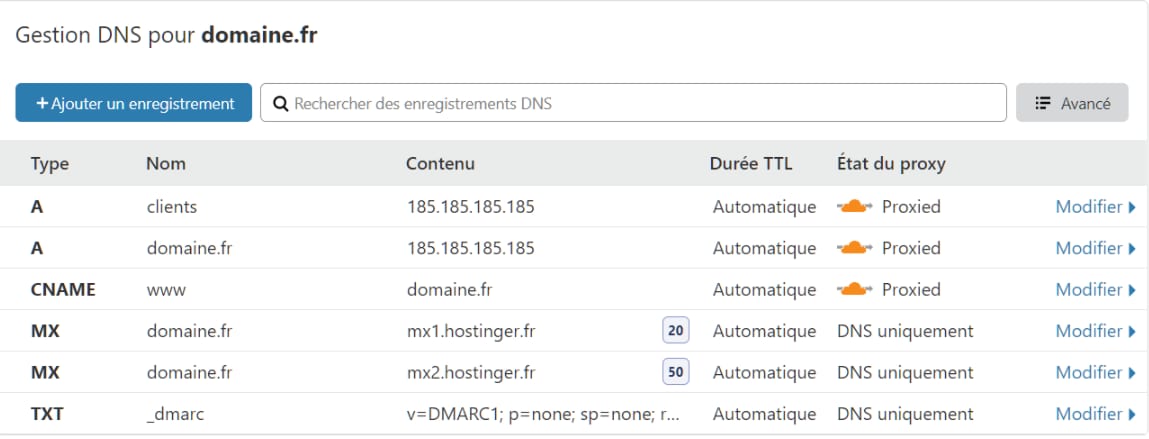Image resolution: width=1149 pixels, height=439 pixels.
Task: Click the list icon in Avancé button
Action: (x=1043, y=103)
